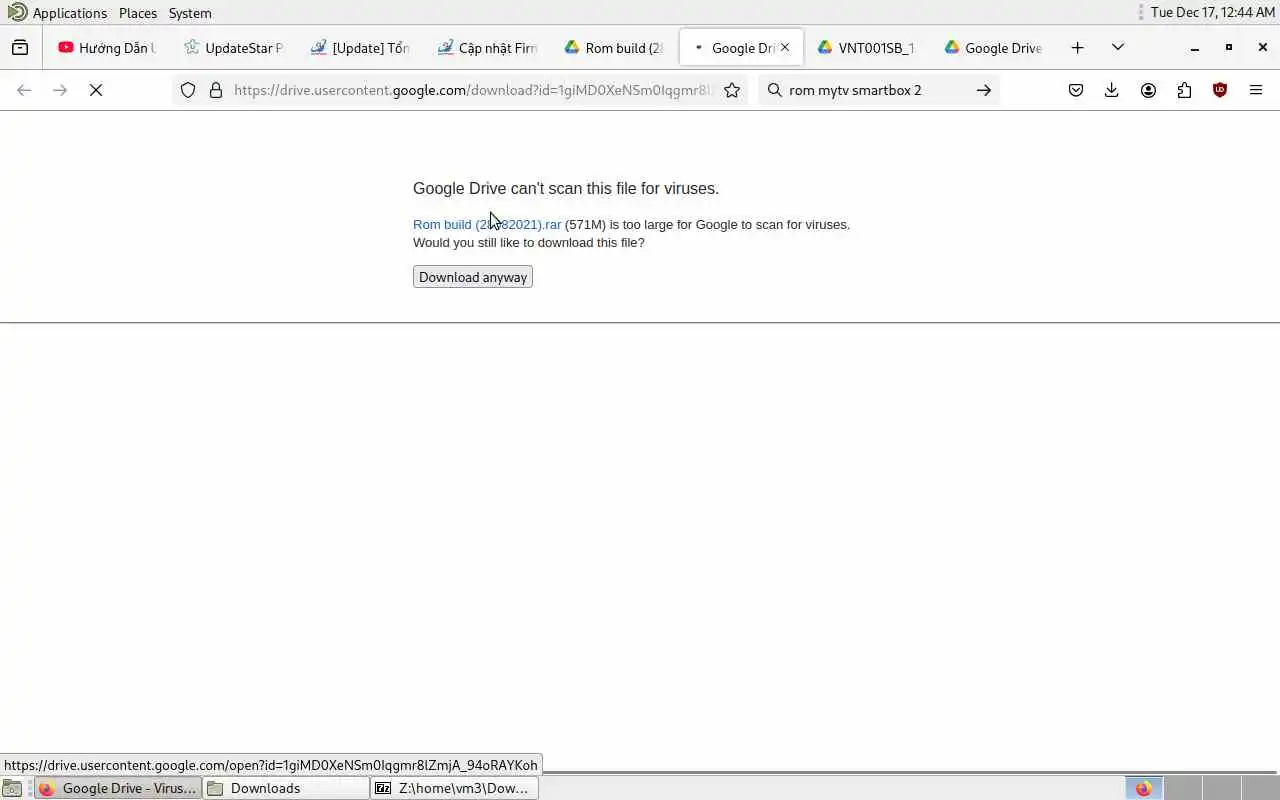Switch to the Hướng Dẫn YouTube tab
The width and height of the screenshot is (1280, 800).
(x=108, y=47)
